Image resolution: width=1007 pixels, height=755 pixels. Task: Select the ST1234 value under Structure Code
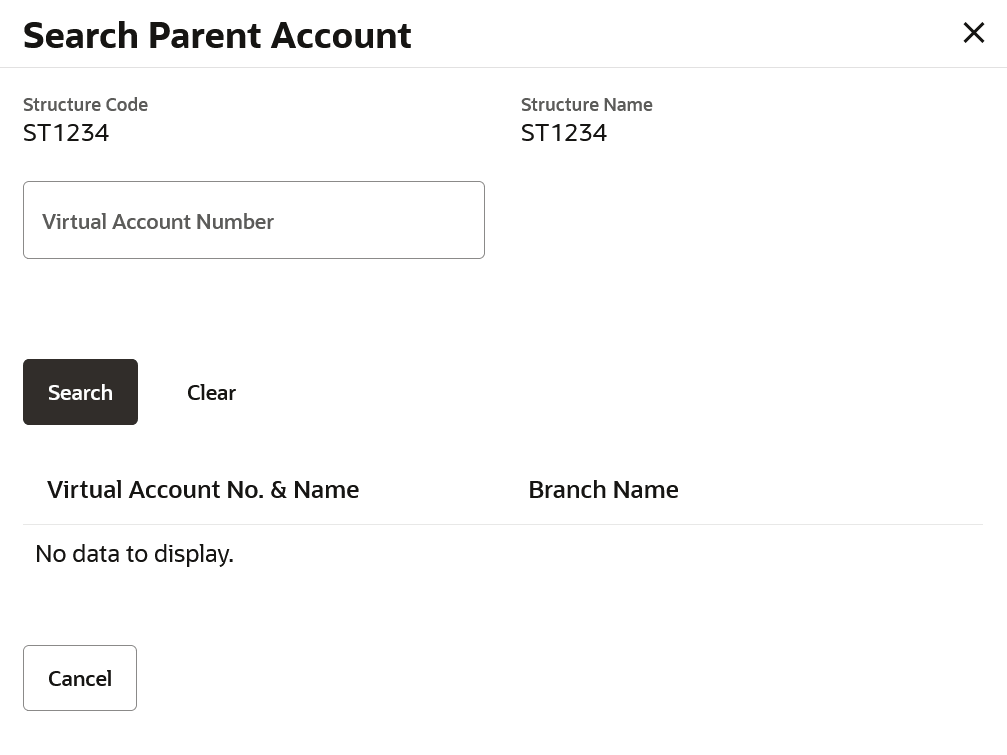point(66,133)
